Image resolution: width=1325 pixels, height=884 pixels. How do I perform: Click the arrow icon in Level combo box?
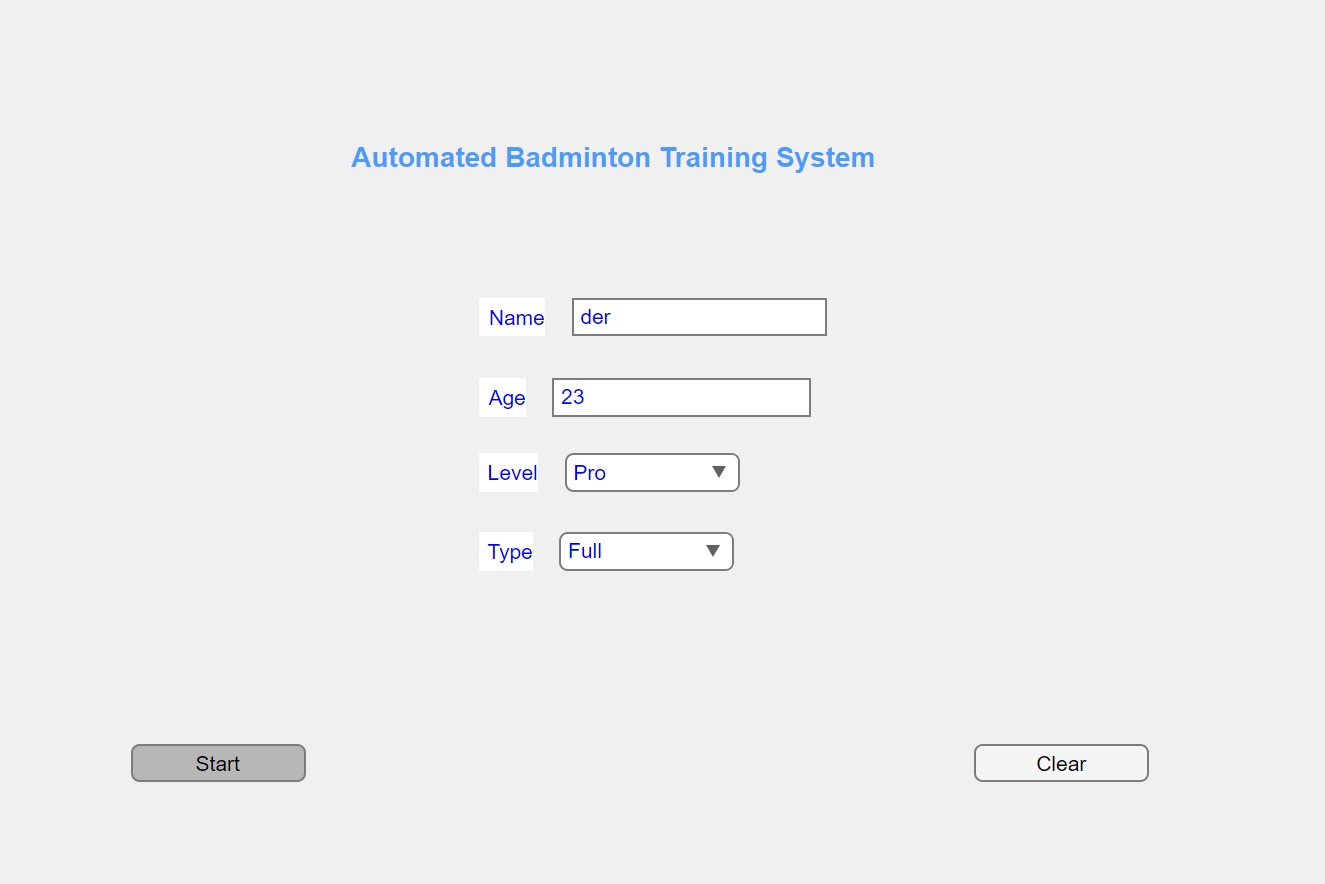[718, 473]
